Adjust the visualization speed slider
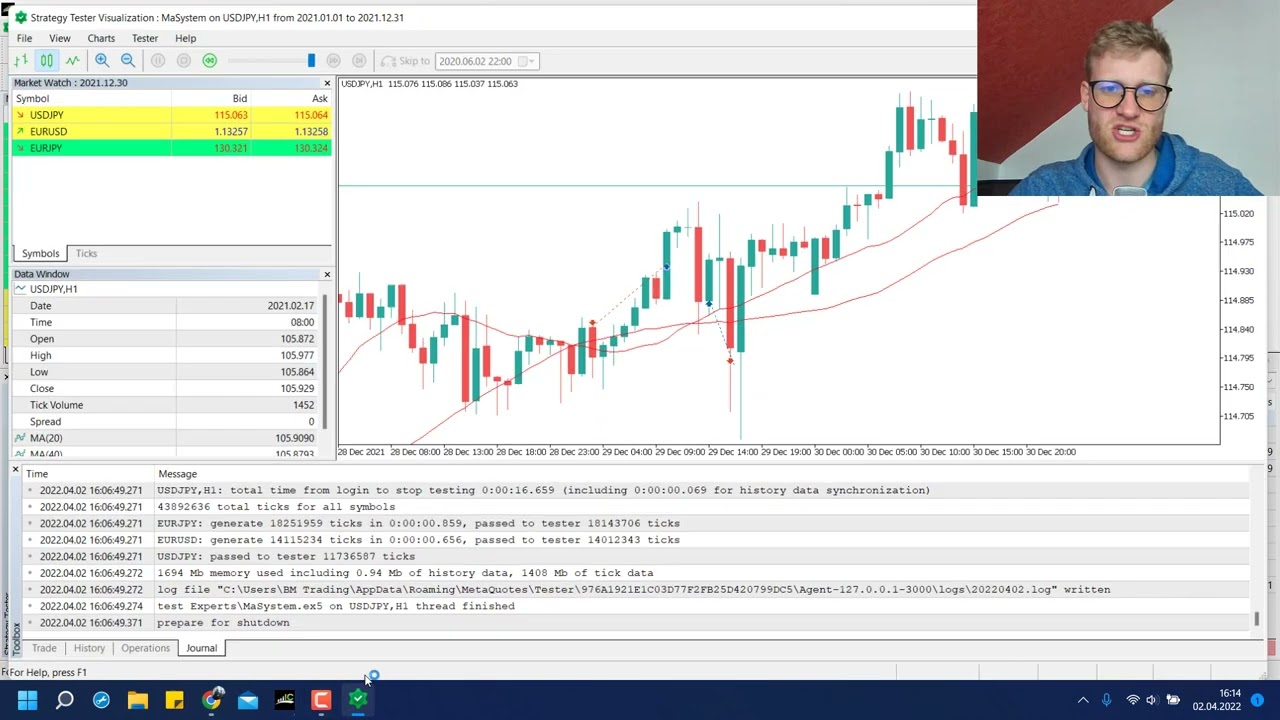Viewport: 1280px width, 720px height. 311,61
